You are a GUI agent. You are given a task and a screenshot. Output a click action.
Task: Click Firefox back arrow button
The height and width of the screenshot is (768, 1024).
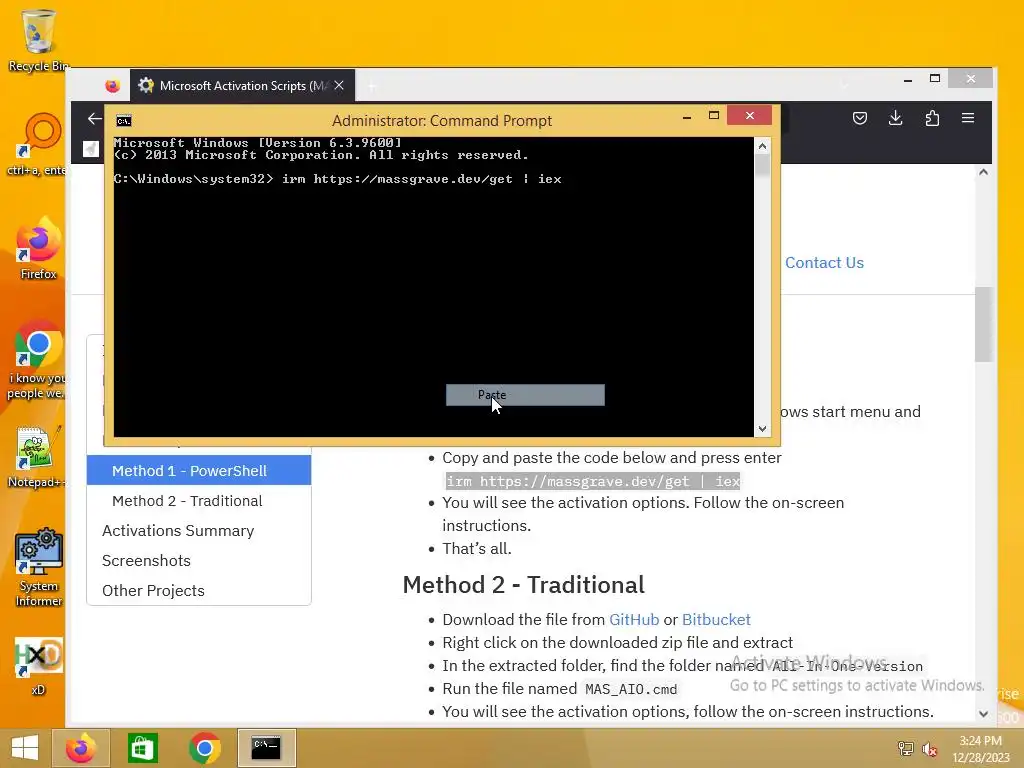click(x=95, y=118)
